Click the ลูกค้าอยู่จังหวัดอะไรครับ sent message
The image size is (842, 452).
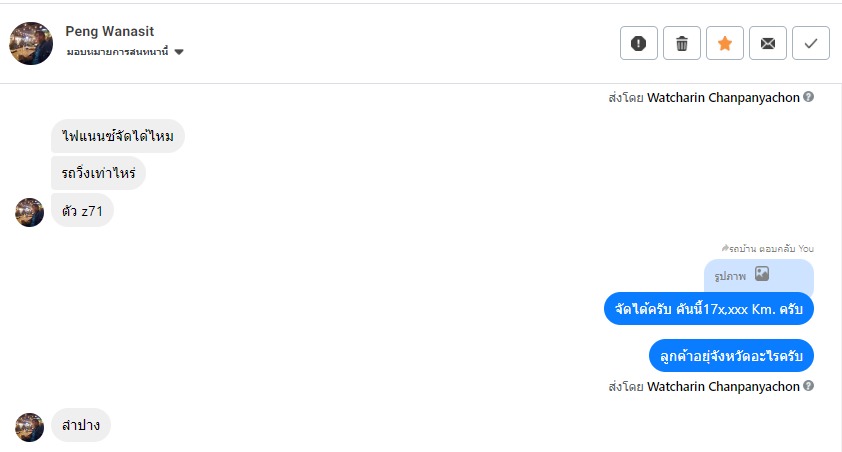pos(731,355)
